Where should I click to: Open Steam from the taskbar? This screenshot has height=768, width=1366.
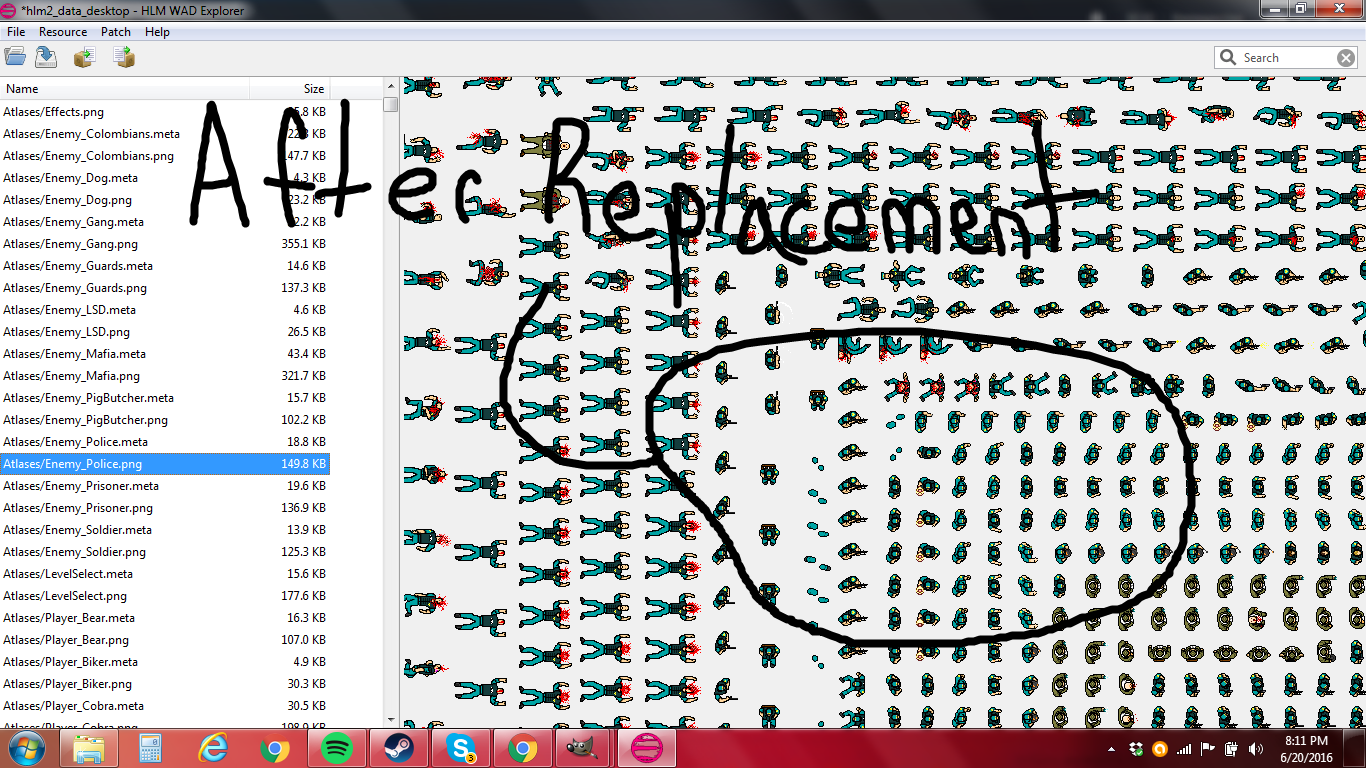pos(399,748)
